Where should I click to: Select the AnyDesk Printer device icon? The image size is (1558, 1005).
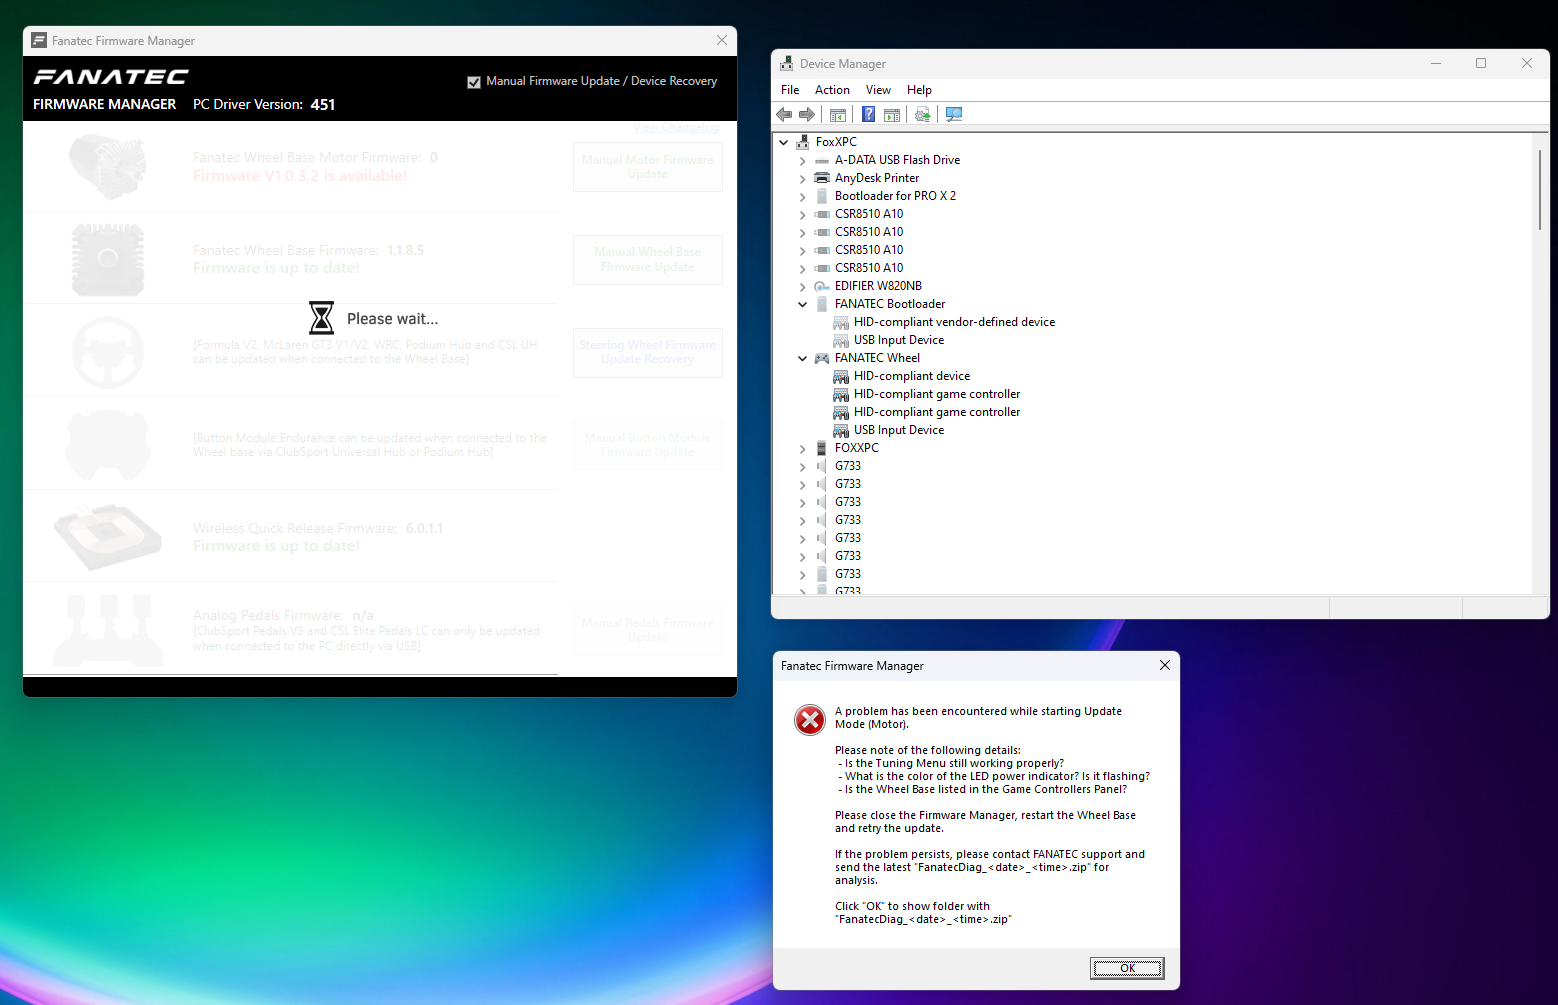tap(822, 178)
